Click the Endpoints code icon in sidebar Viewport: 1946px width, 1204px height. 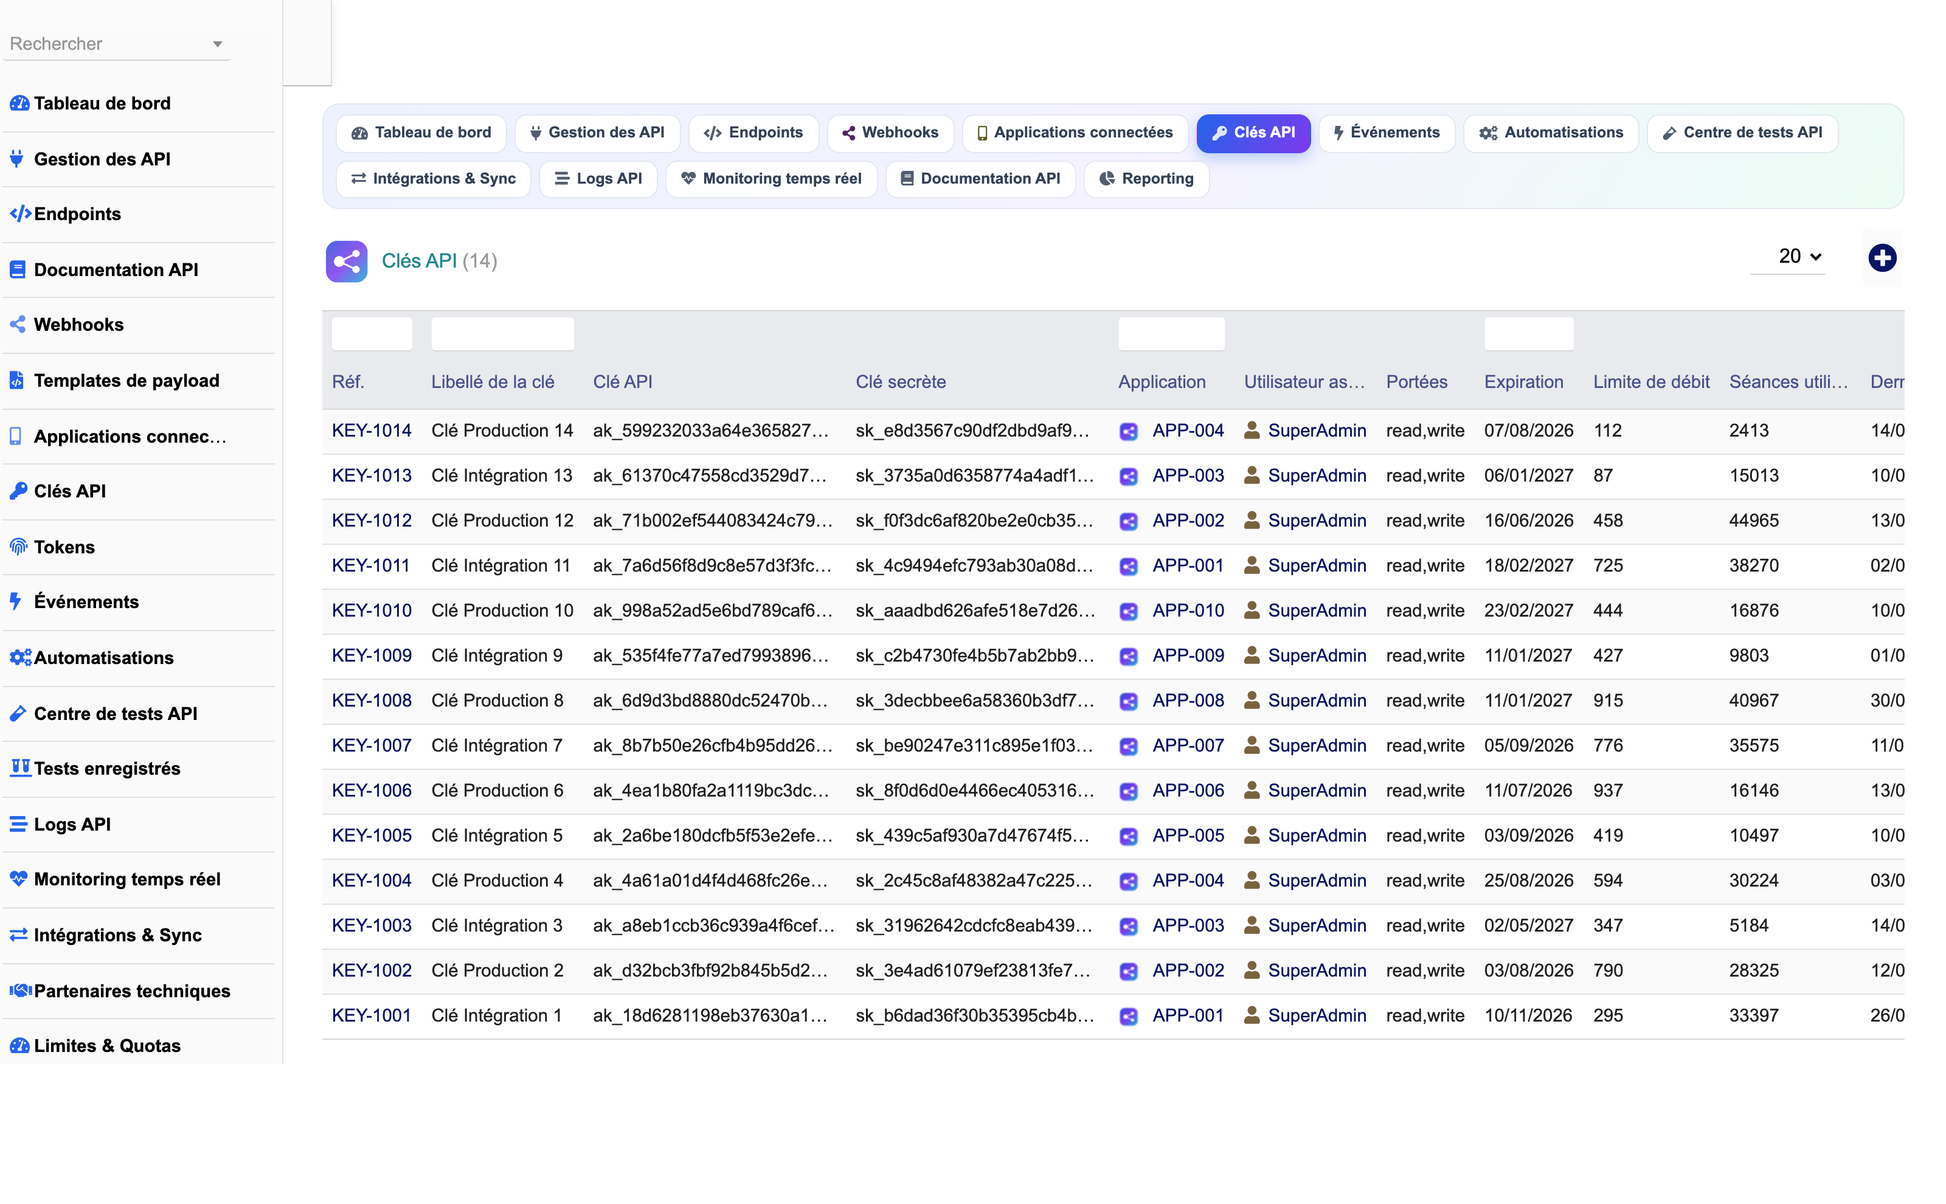click(x=20, y=214)
